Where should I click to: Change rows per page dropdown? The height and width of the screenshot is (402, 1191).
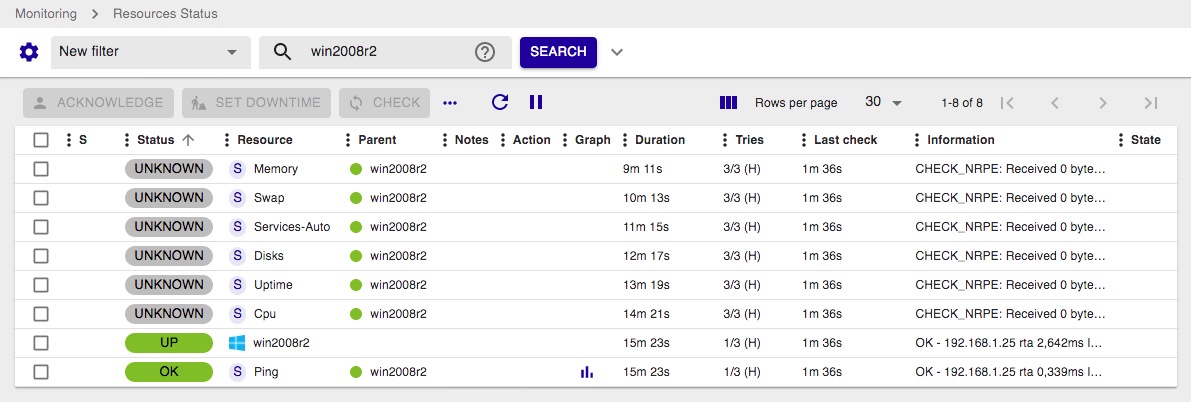click(883, 102)
